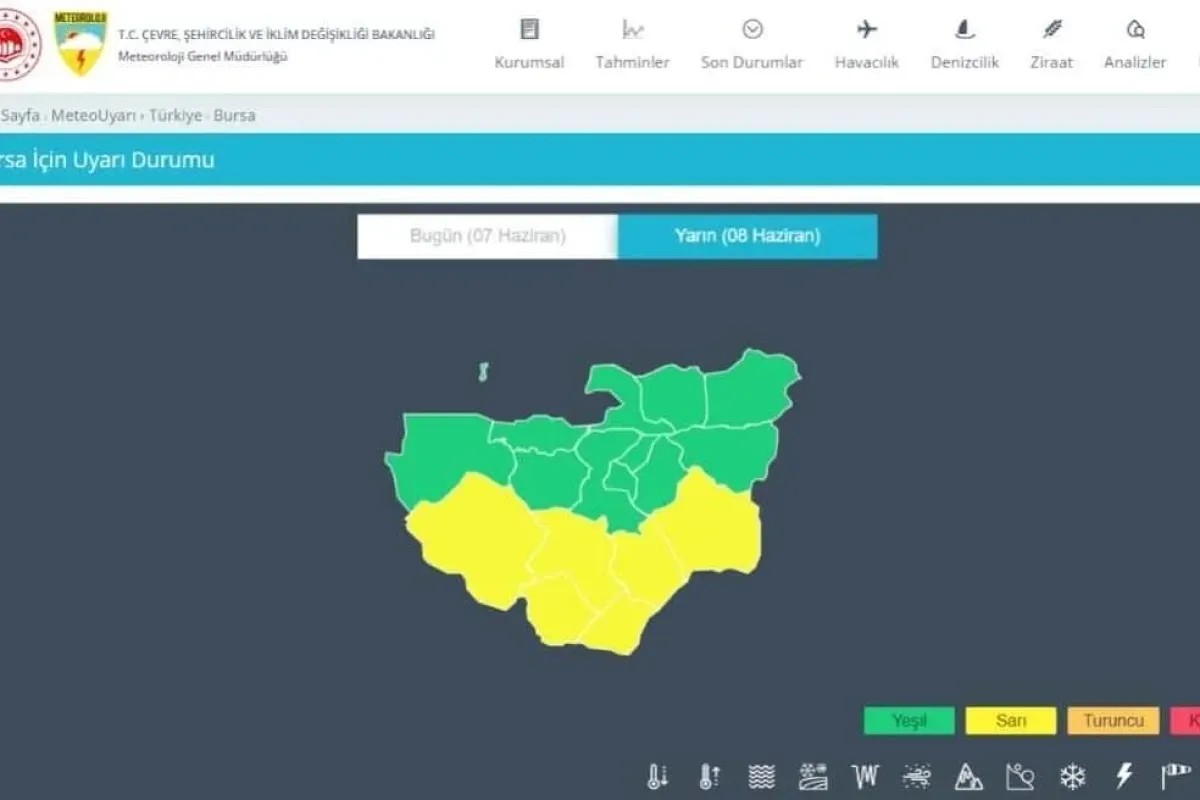Viewport: 1200px width, 800px height.
Task: Select the icicles icing warning icon
Action: (865, 776)
